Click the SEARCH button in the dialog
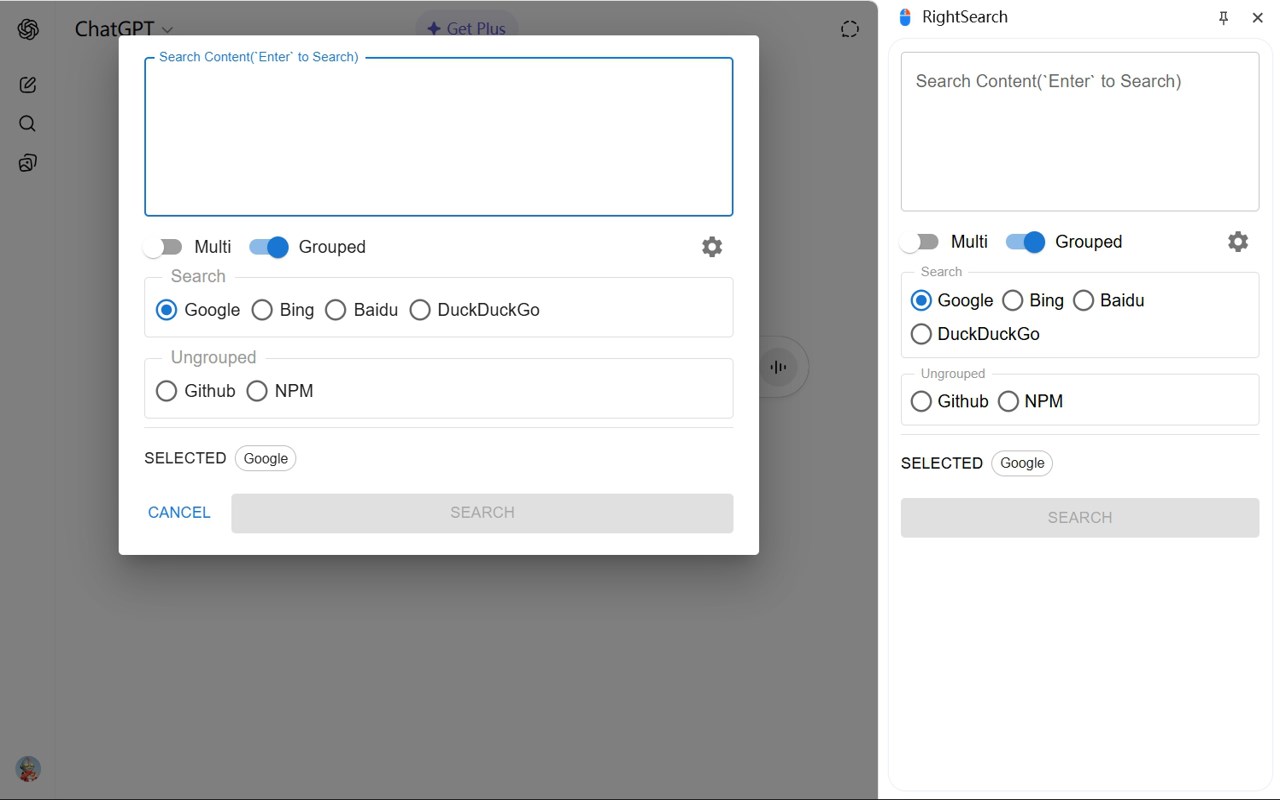Viewport: 1280px width, 800px height. (482, 513)
